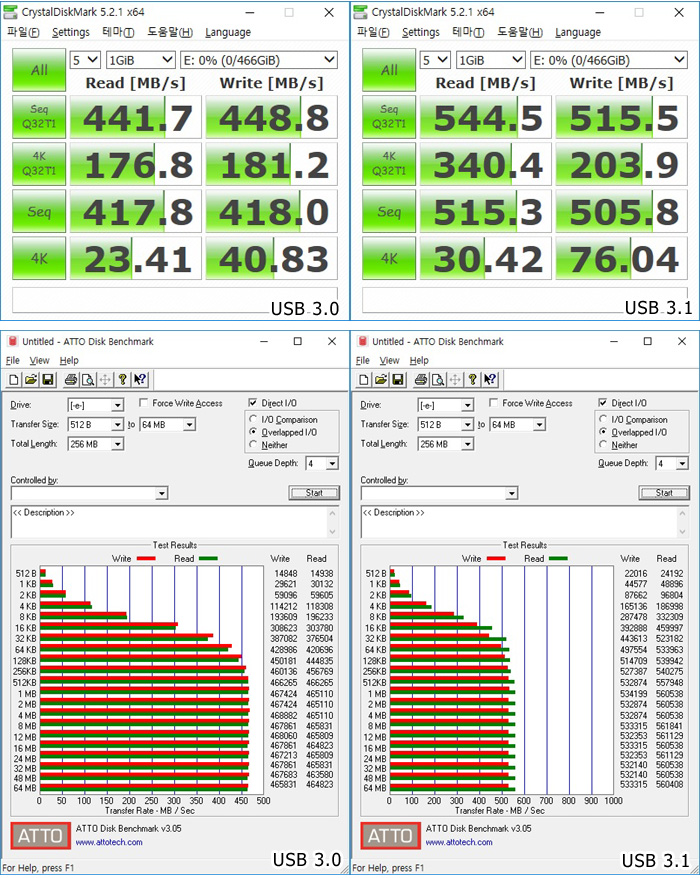The height and width of the screenshot is (878, 700).
Task: Click CrystalDiskMark title bar icon in USB 3.0 window
Action: 10,12
